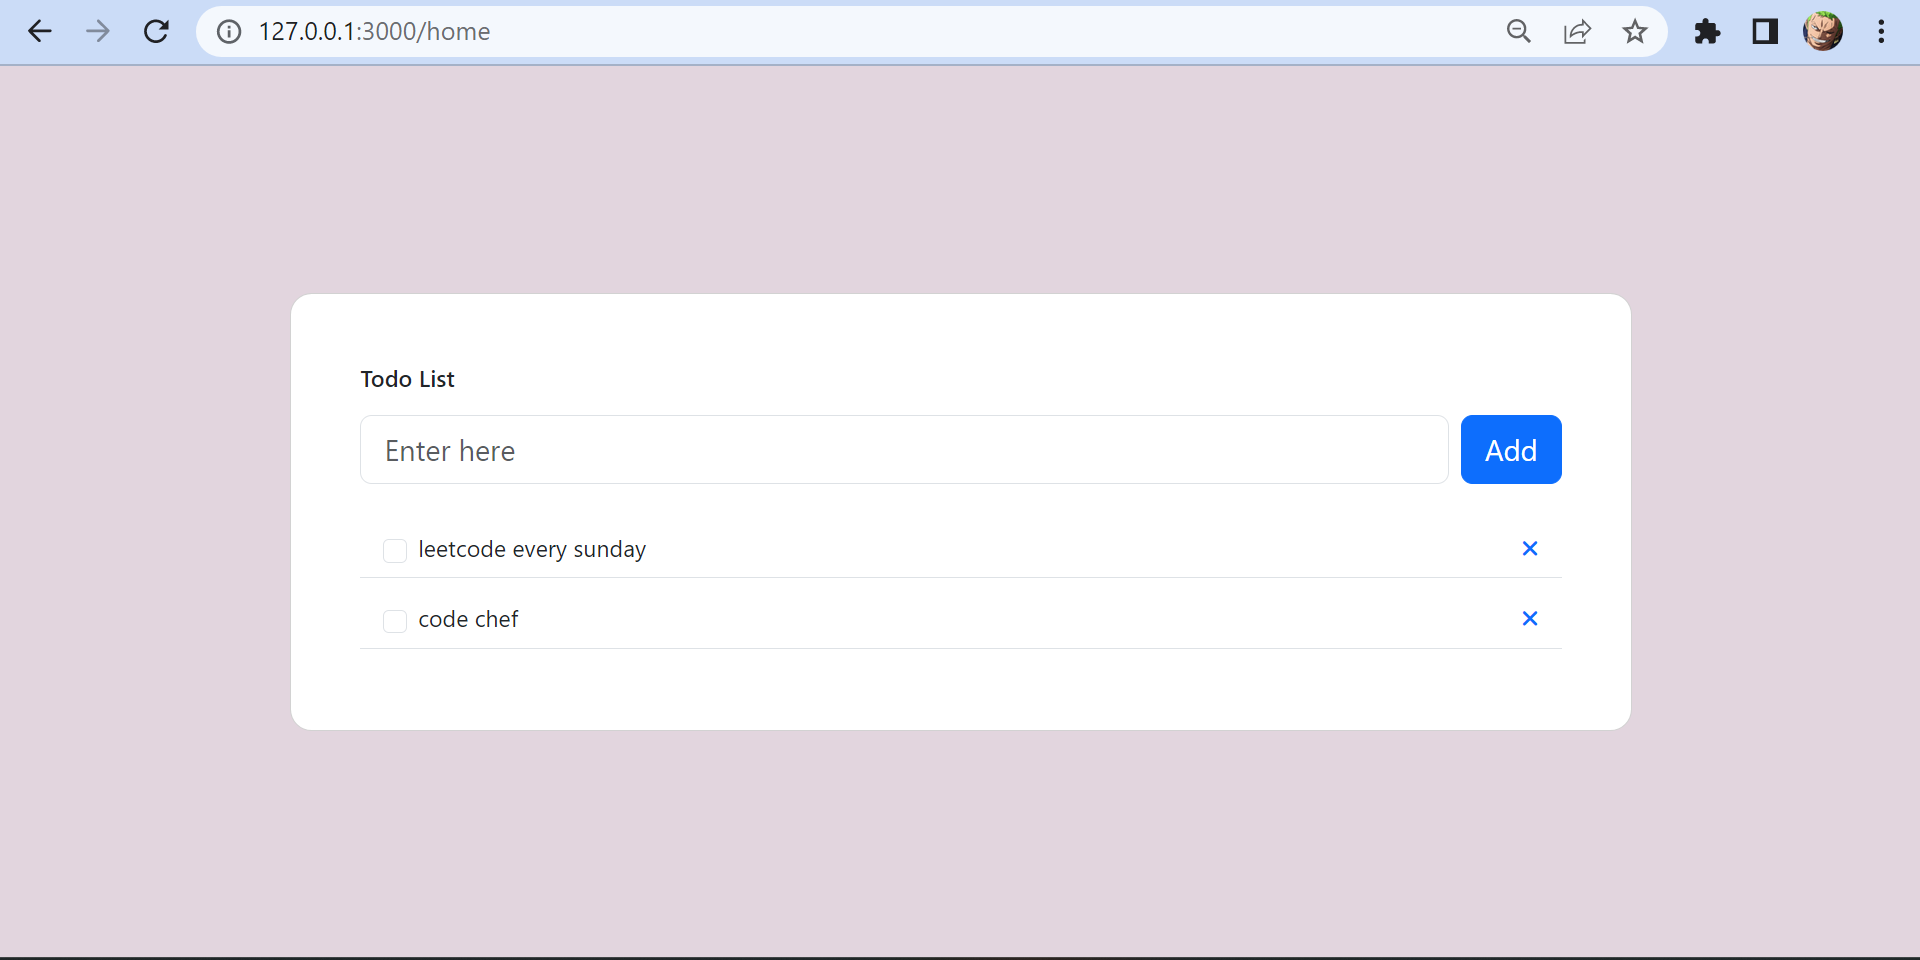
Task: Click the zoom search icon in toolbar
Action: point(1519,31)
